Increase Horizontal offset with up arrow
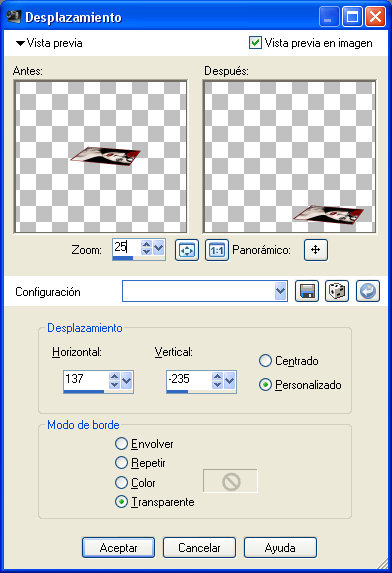This screenshot has height=573, width=392. point(114,376)
